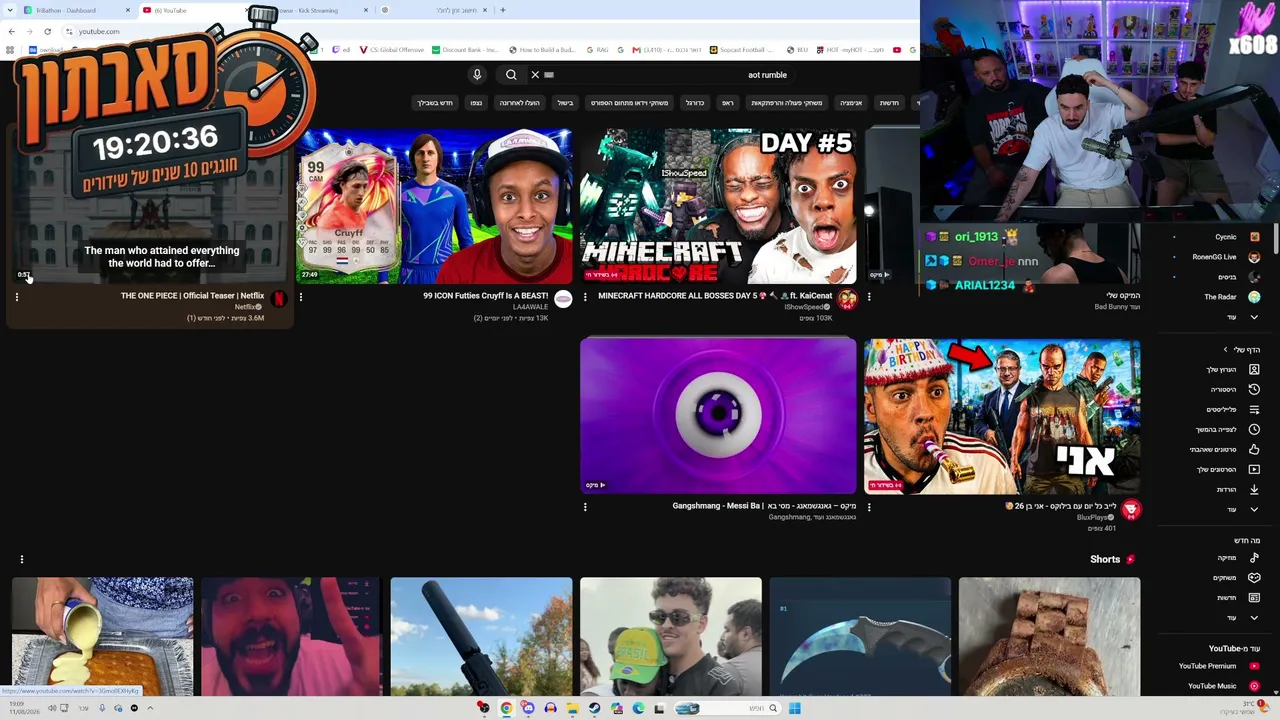Select the חדשות filter chip
This screenshot has height=720, width=1280.
889,103
